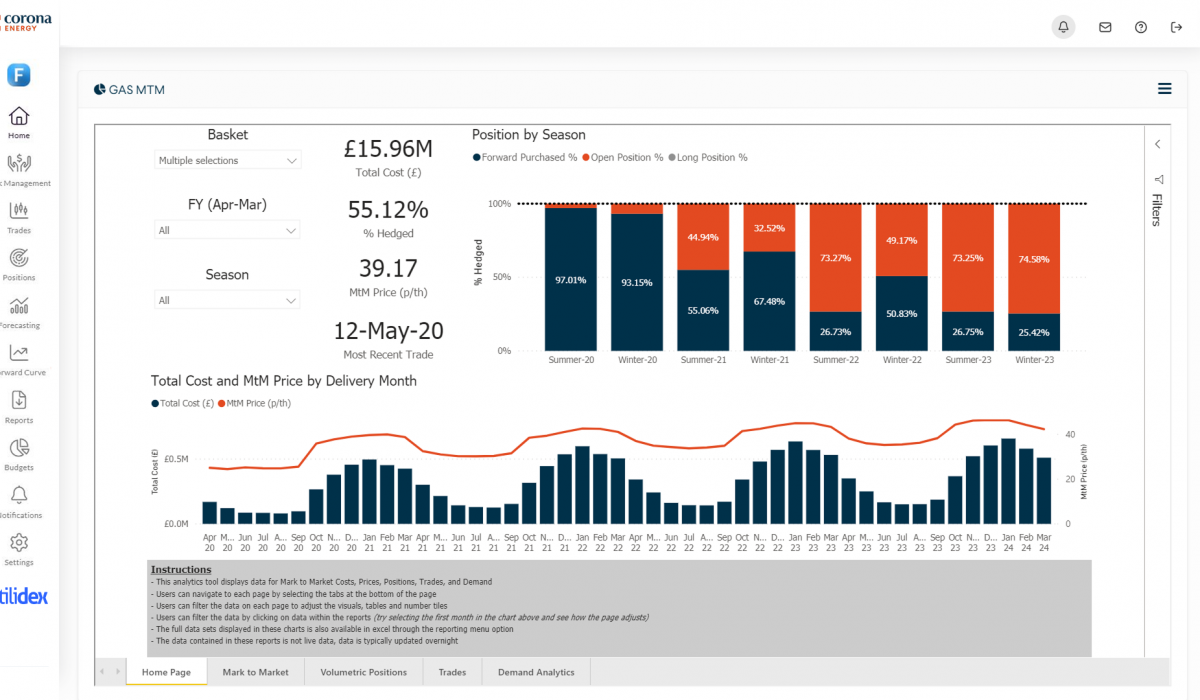Go to Positions in sidebar
The height and width of the screenshot is (700, 1200).
[19, 258]
